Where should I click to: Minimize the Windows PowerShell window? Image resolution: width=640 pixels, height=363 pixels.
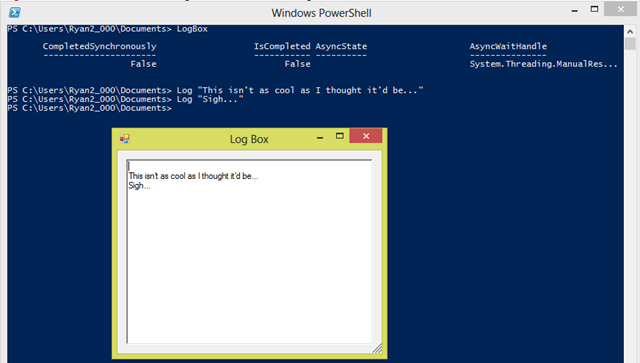point(575,11)
